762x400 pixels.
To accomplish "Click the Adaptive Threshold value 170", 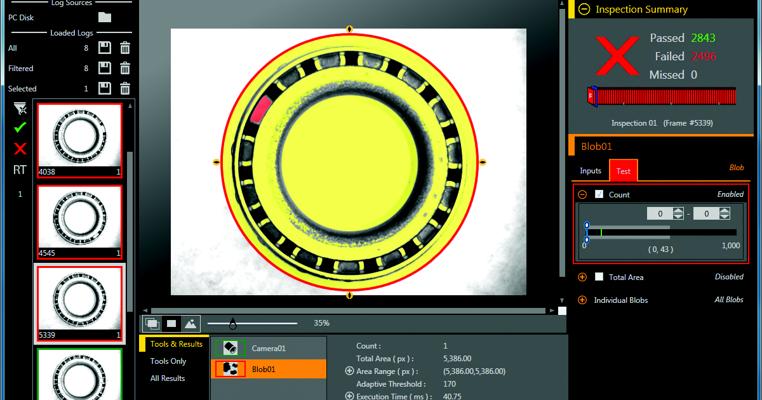I will 449,384.
